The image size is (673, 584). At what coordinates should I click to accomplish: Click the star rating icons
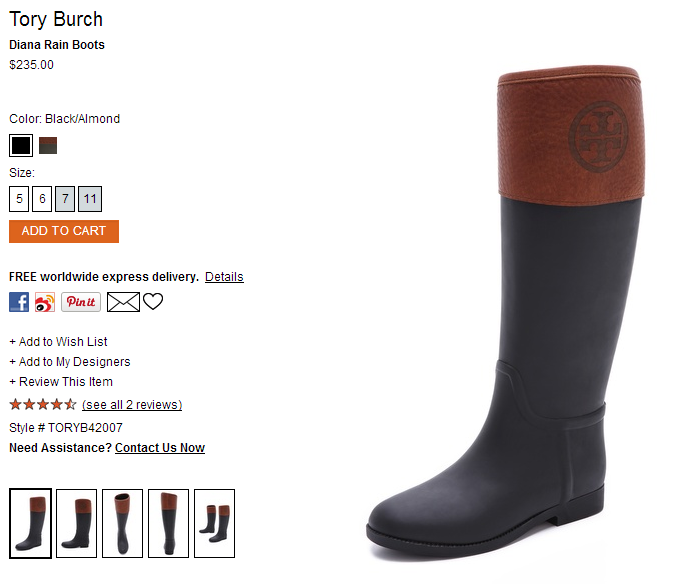42,404
